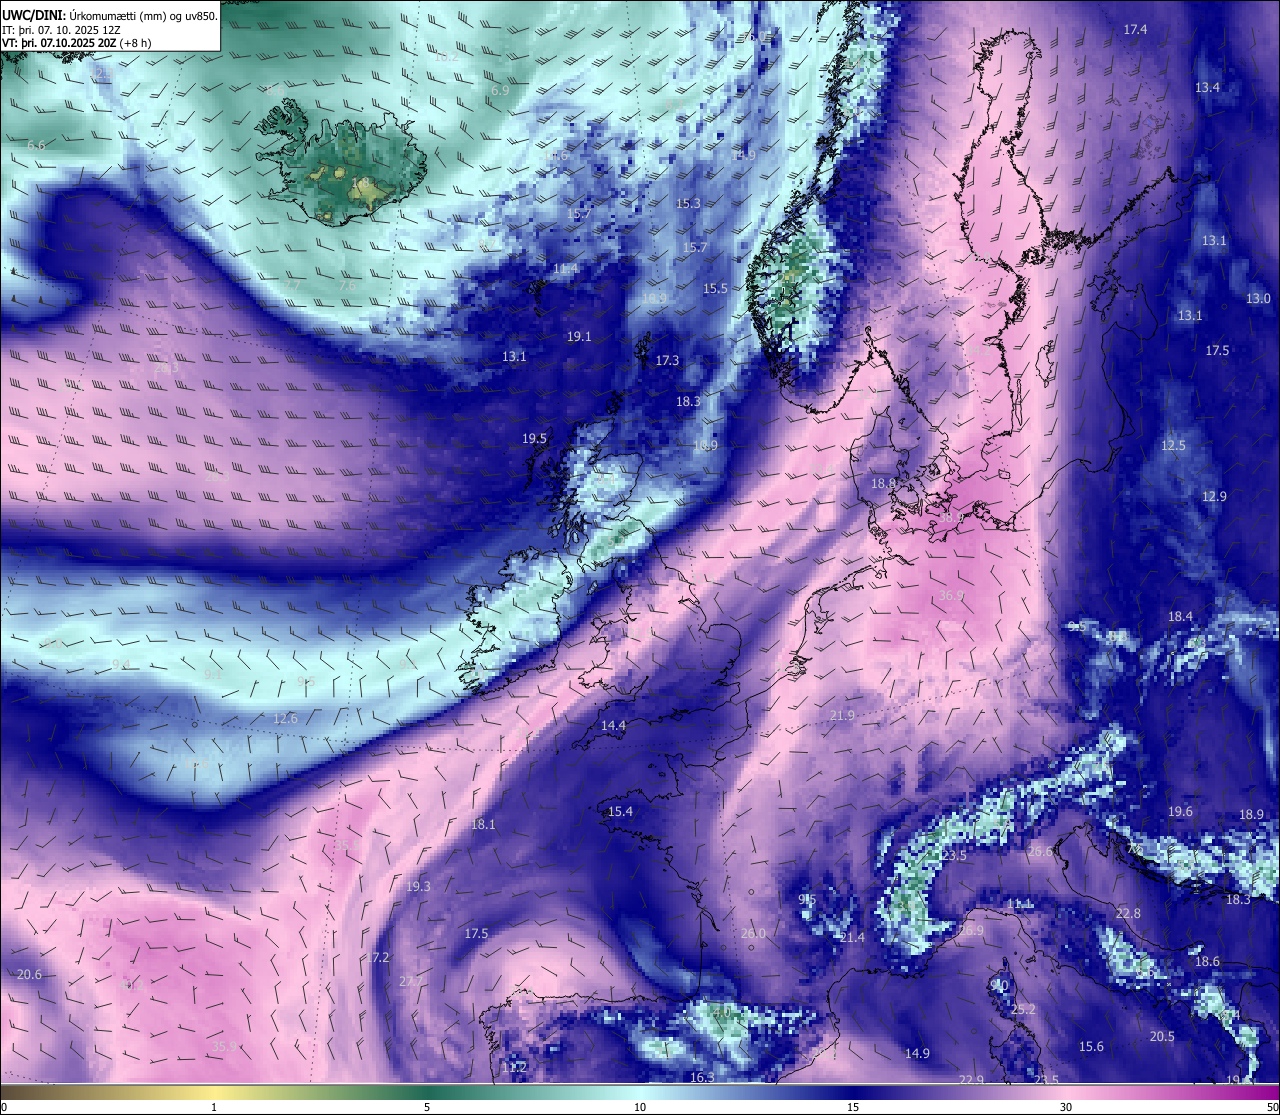
Task: Click the map value "19.5"
Action: click(x=535, y=439)
